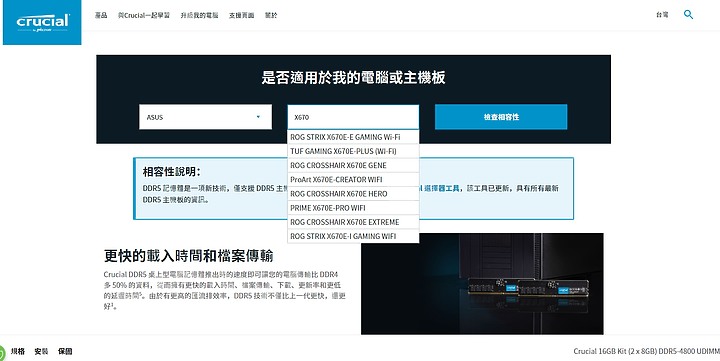Select ROG CROSSHAIR X670E HERO suggestion
The height and width of the screenshot is (361, 720).
pos(353,194)
